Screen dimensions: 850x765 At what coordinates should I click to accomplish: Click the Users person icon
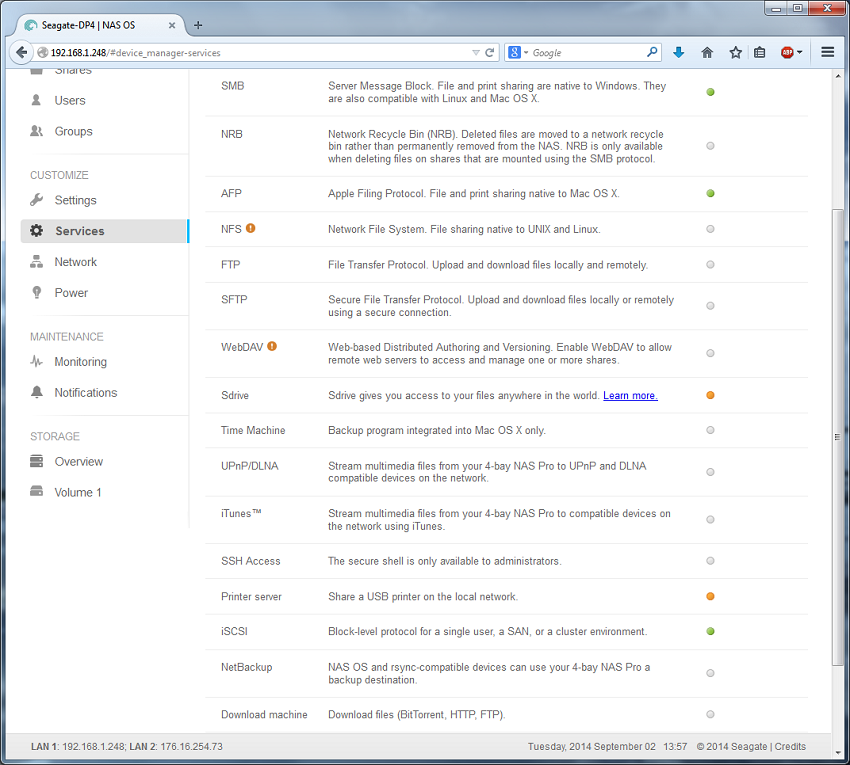point(36,100)
